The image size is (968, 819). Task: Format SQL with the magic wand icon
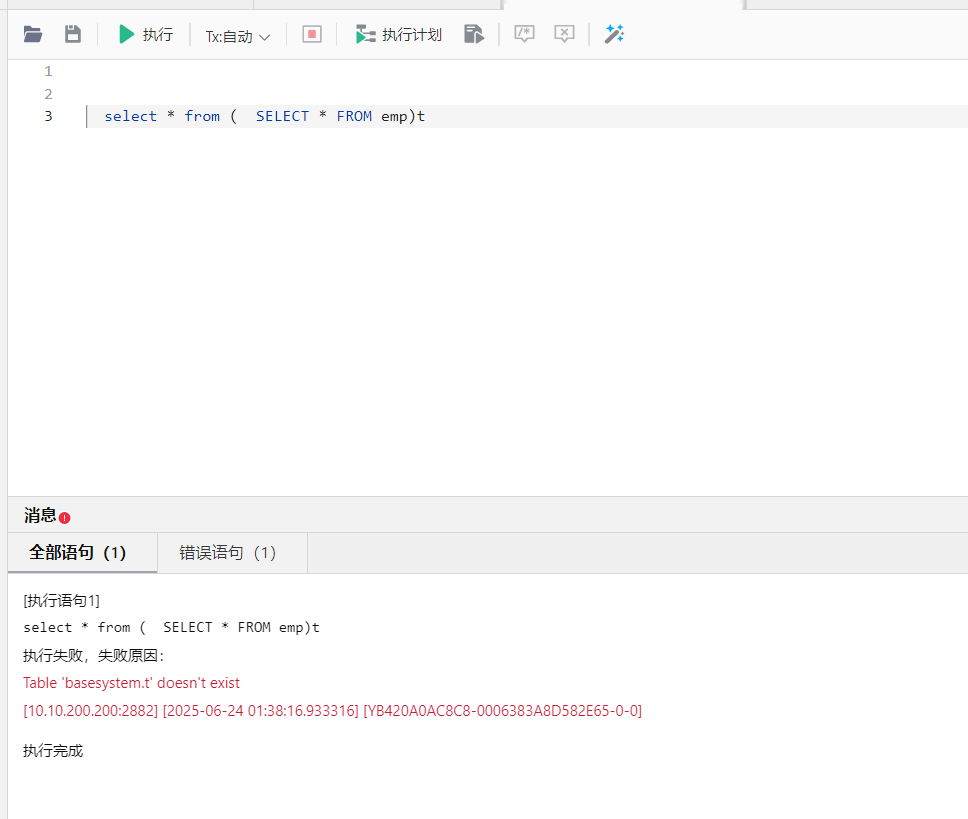tap(614, 34)
